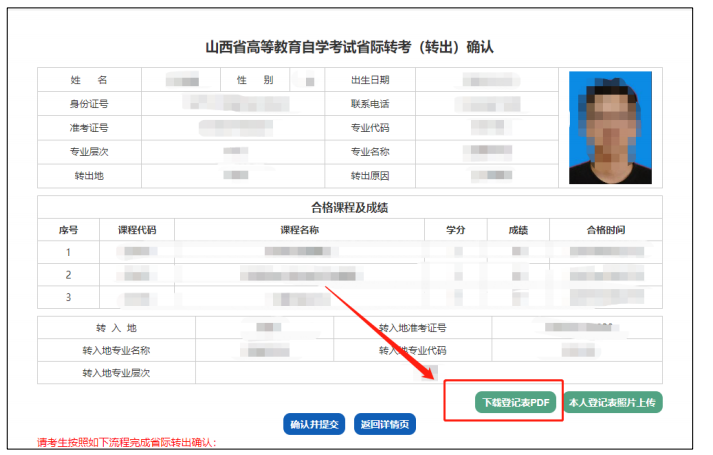Click the 下载登记表PDF button
This screenshot has width=713, height=455.
[x=515, y=402]
